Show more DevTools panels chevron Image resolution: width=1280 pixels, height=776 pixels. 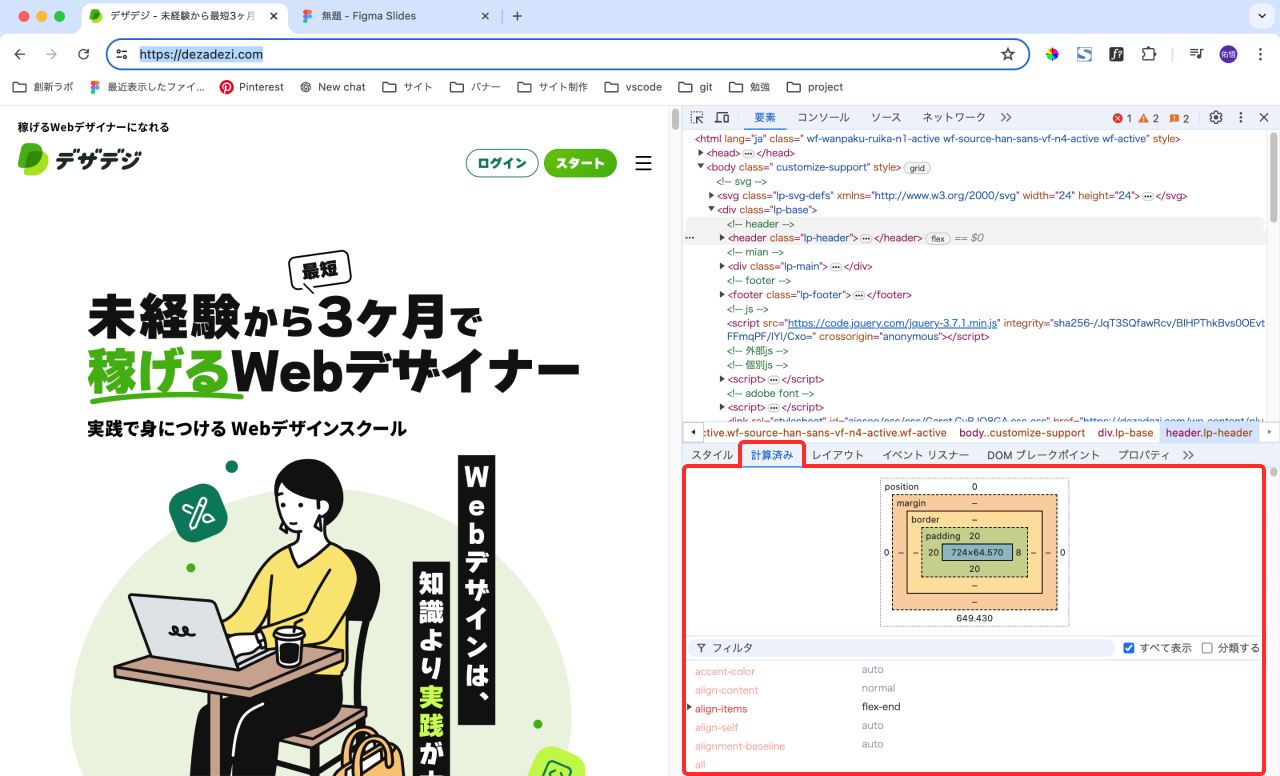pyautogui.click(x=1006, y=117)
